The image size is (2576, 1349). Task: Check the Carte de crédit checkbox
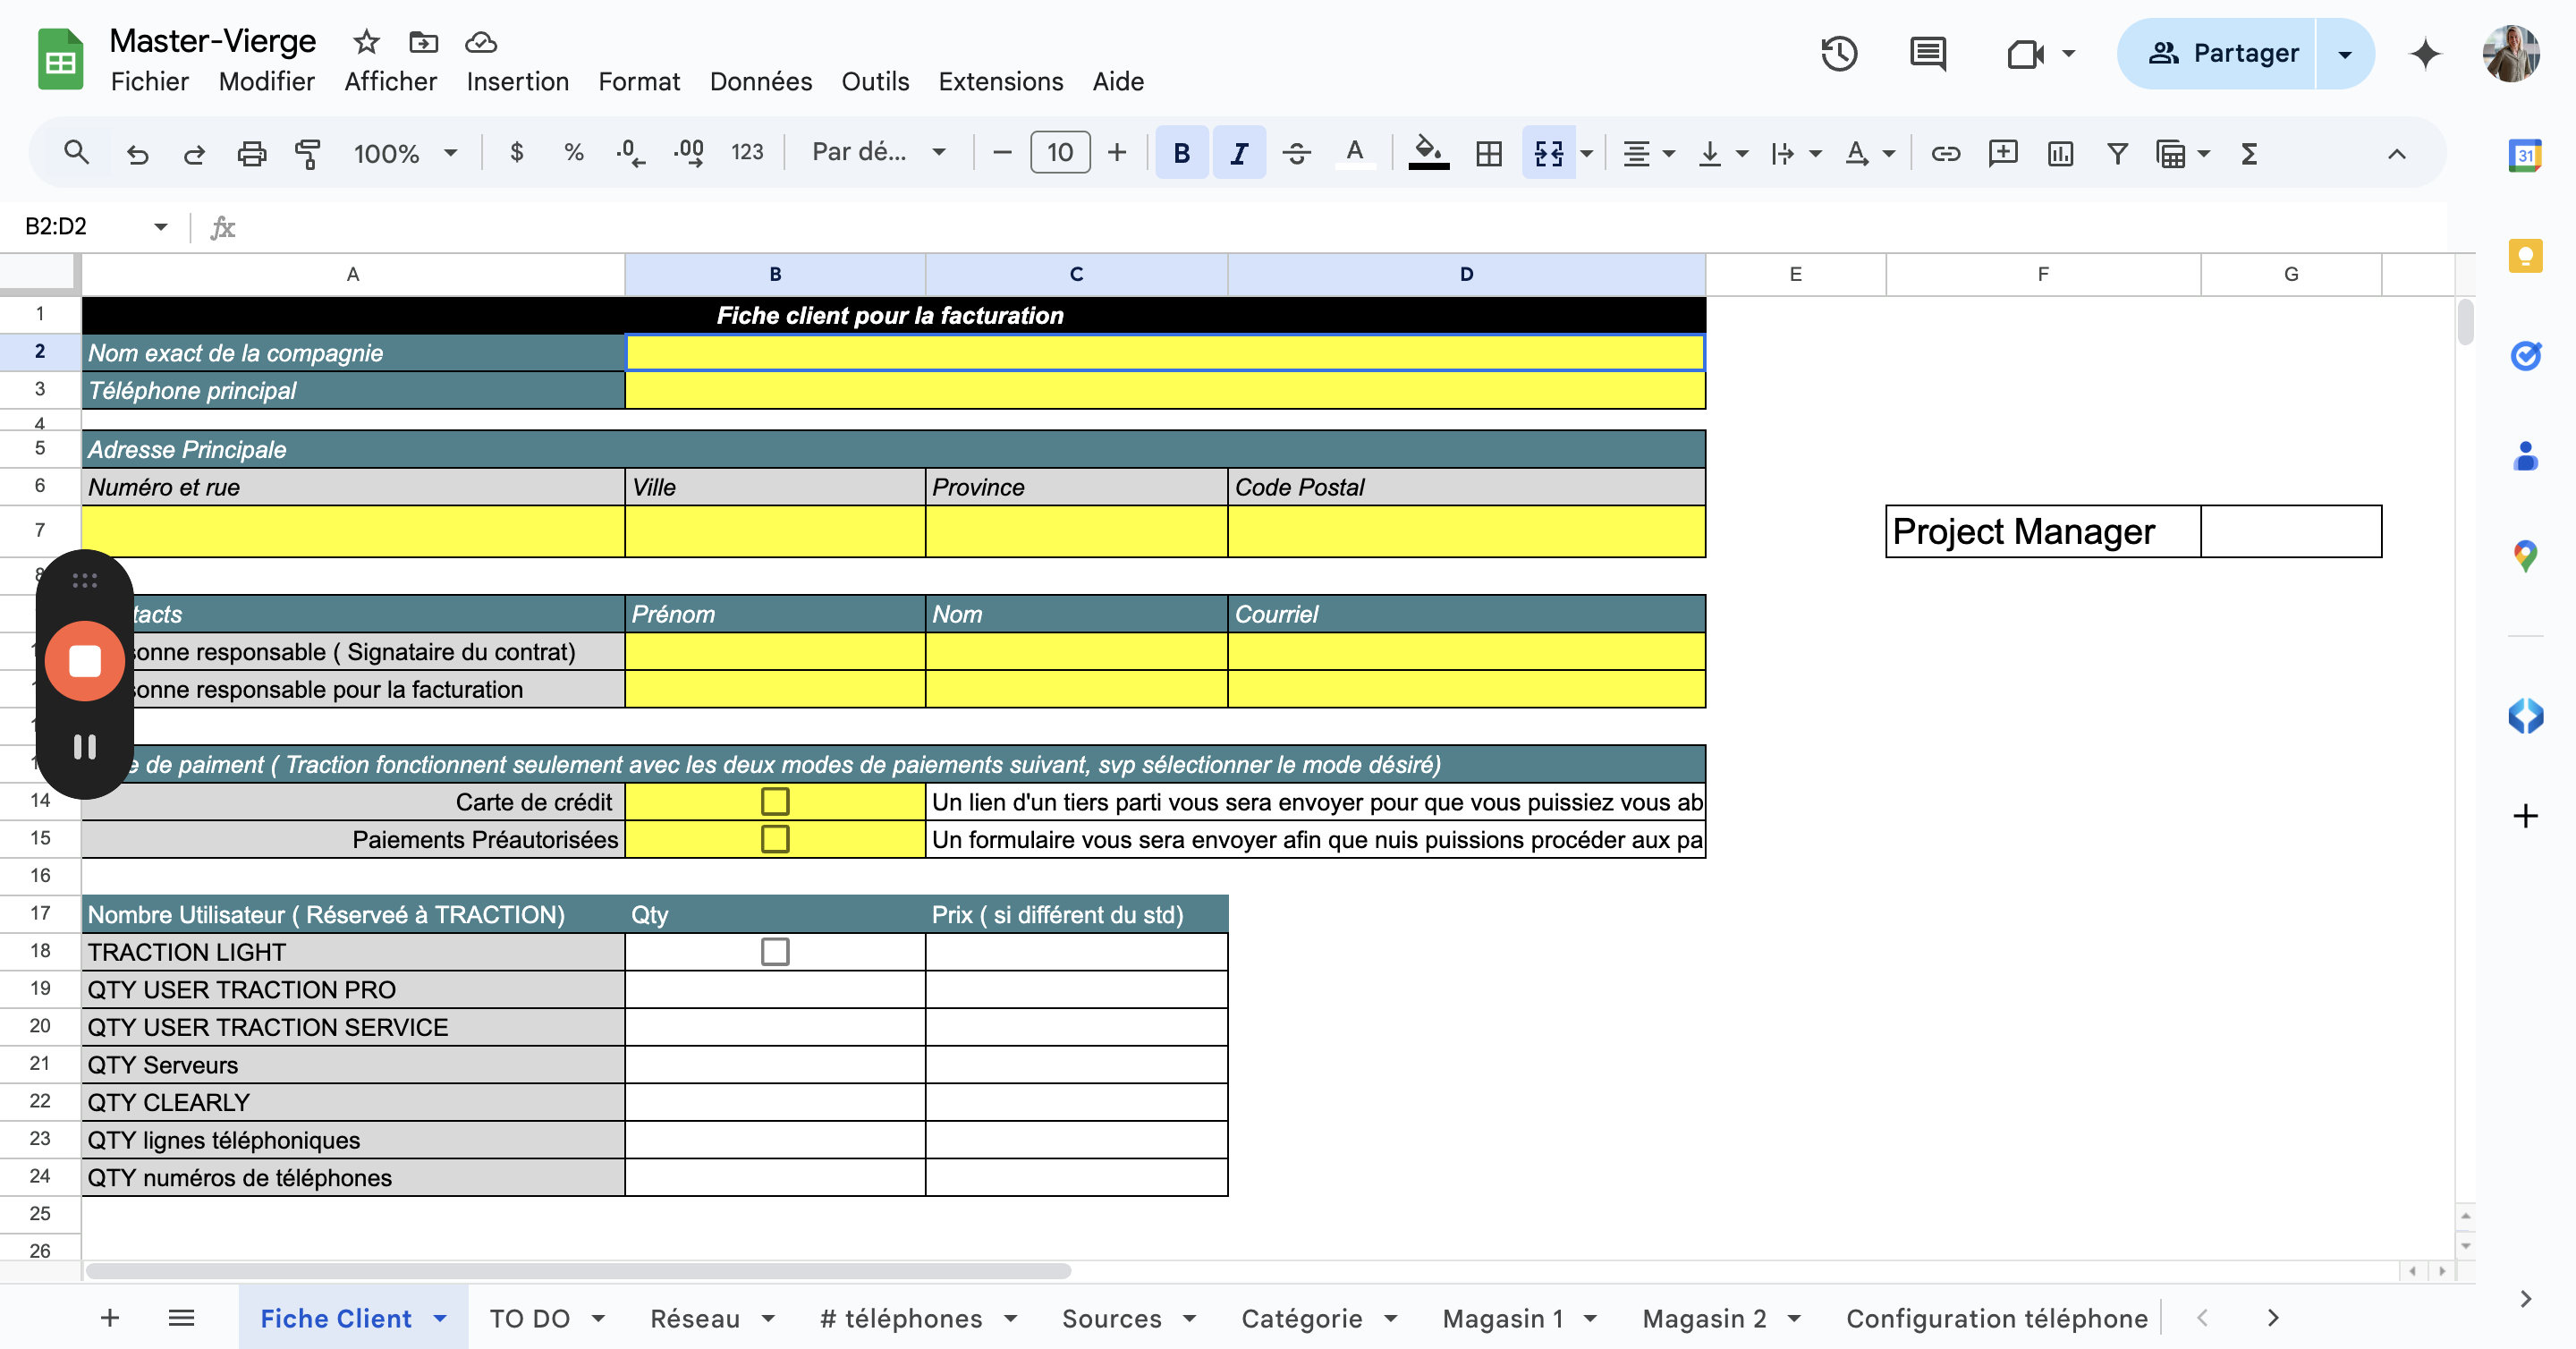click(x=775, y=801)
